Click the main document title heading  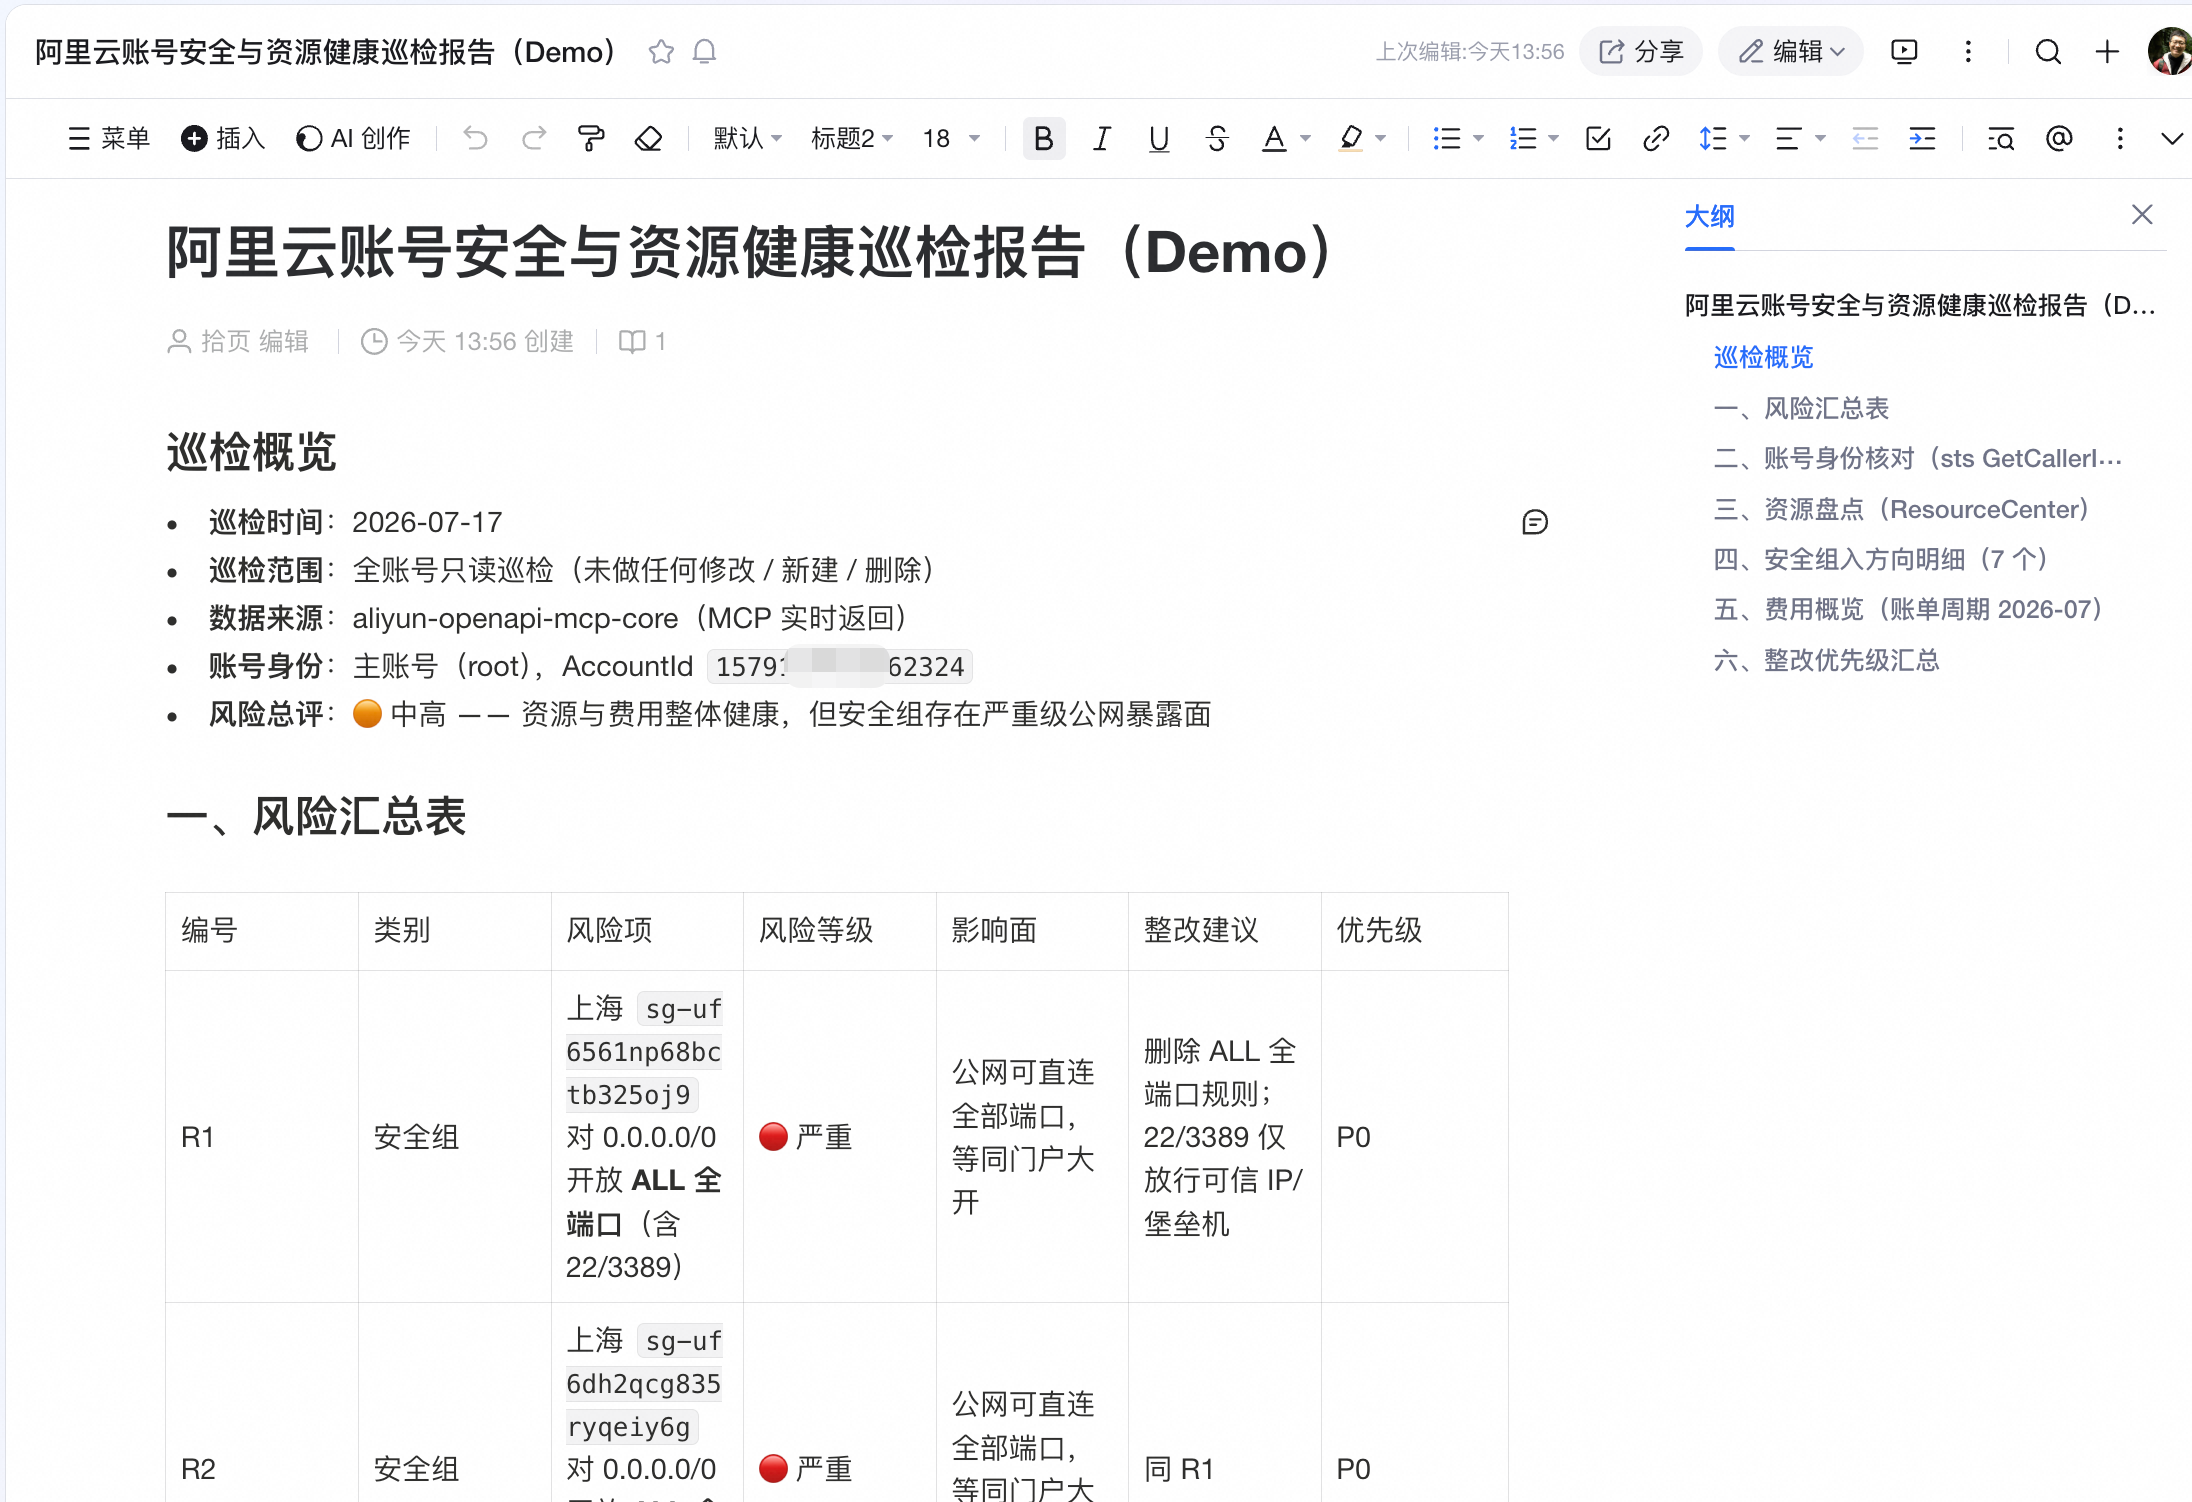(750, 252)
